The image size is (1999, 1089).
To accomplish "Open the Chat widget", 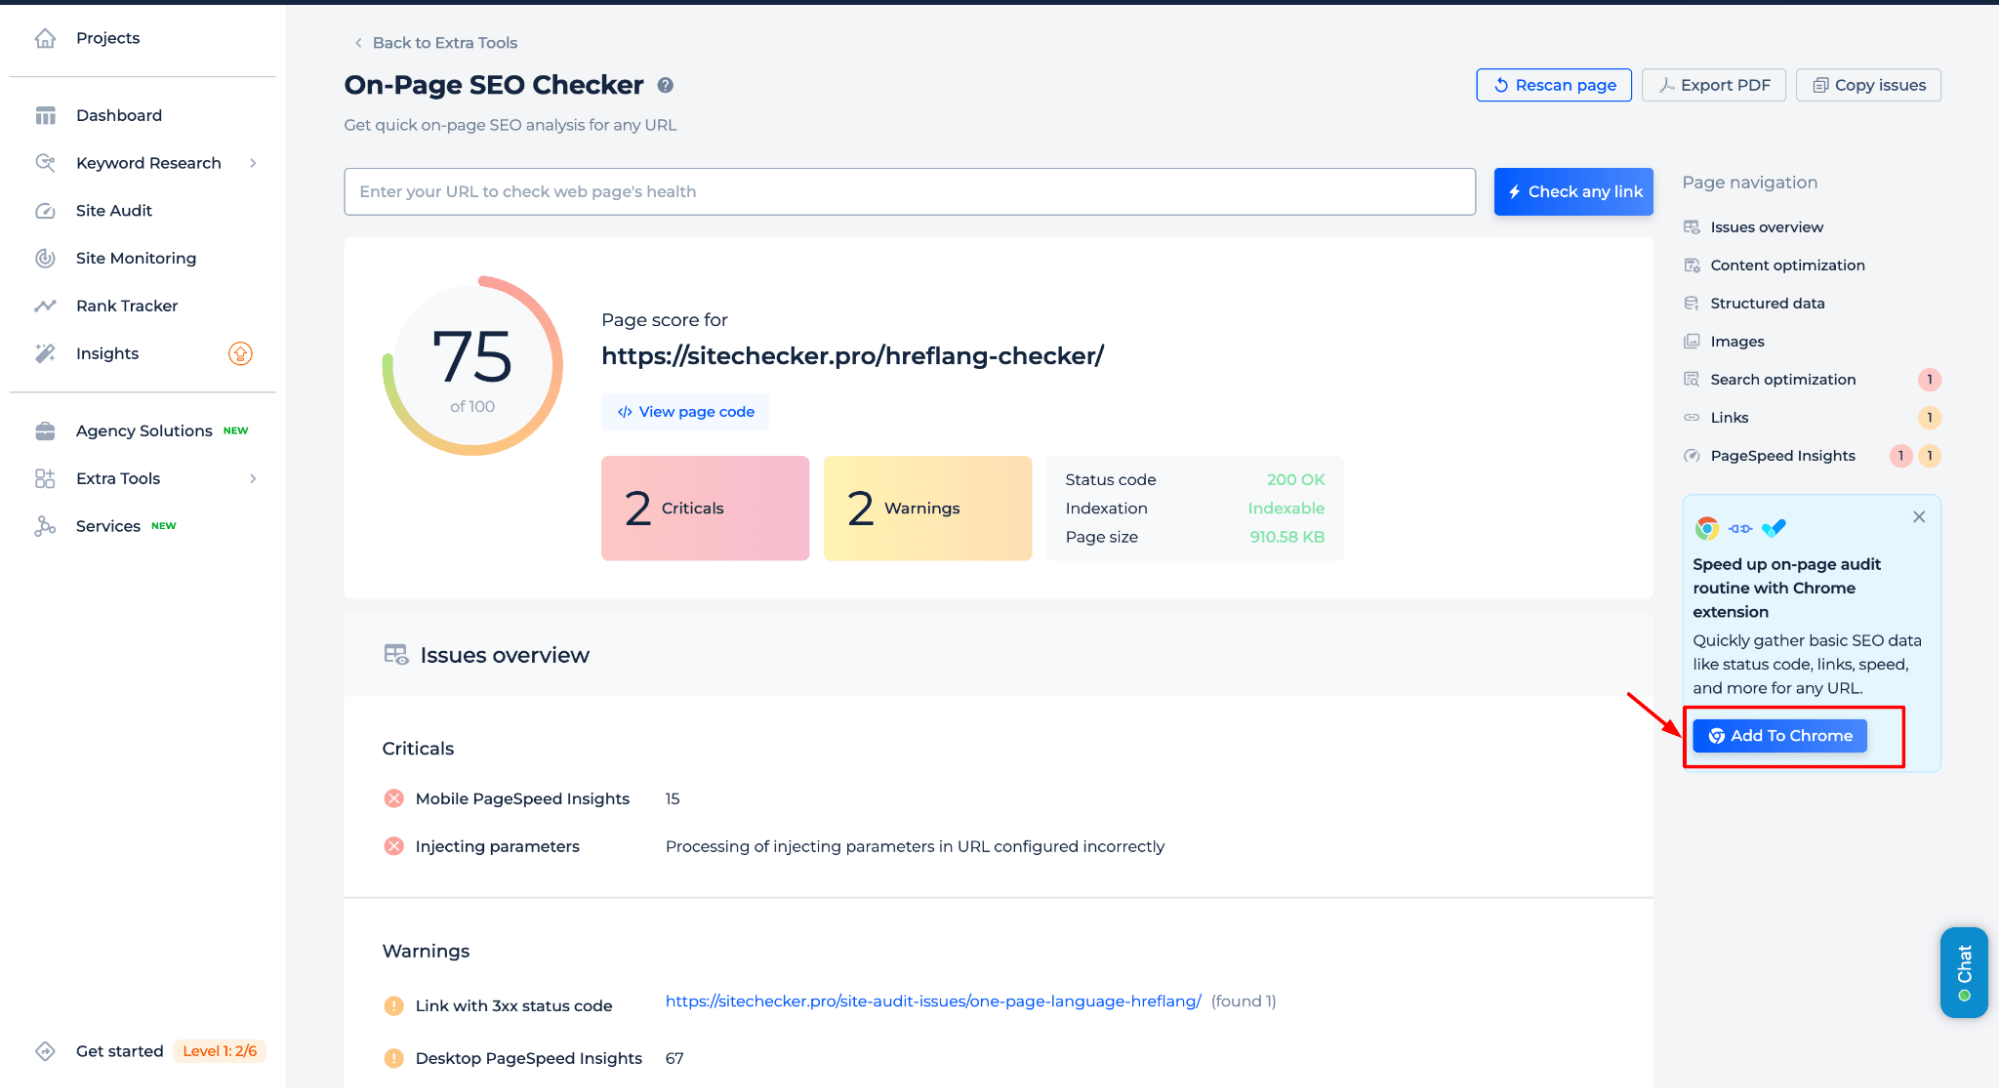I will 1963,972.
